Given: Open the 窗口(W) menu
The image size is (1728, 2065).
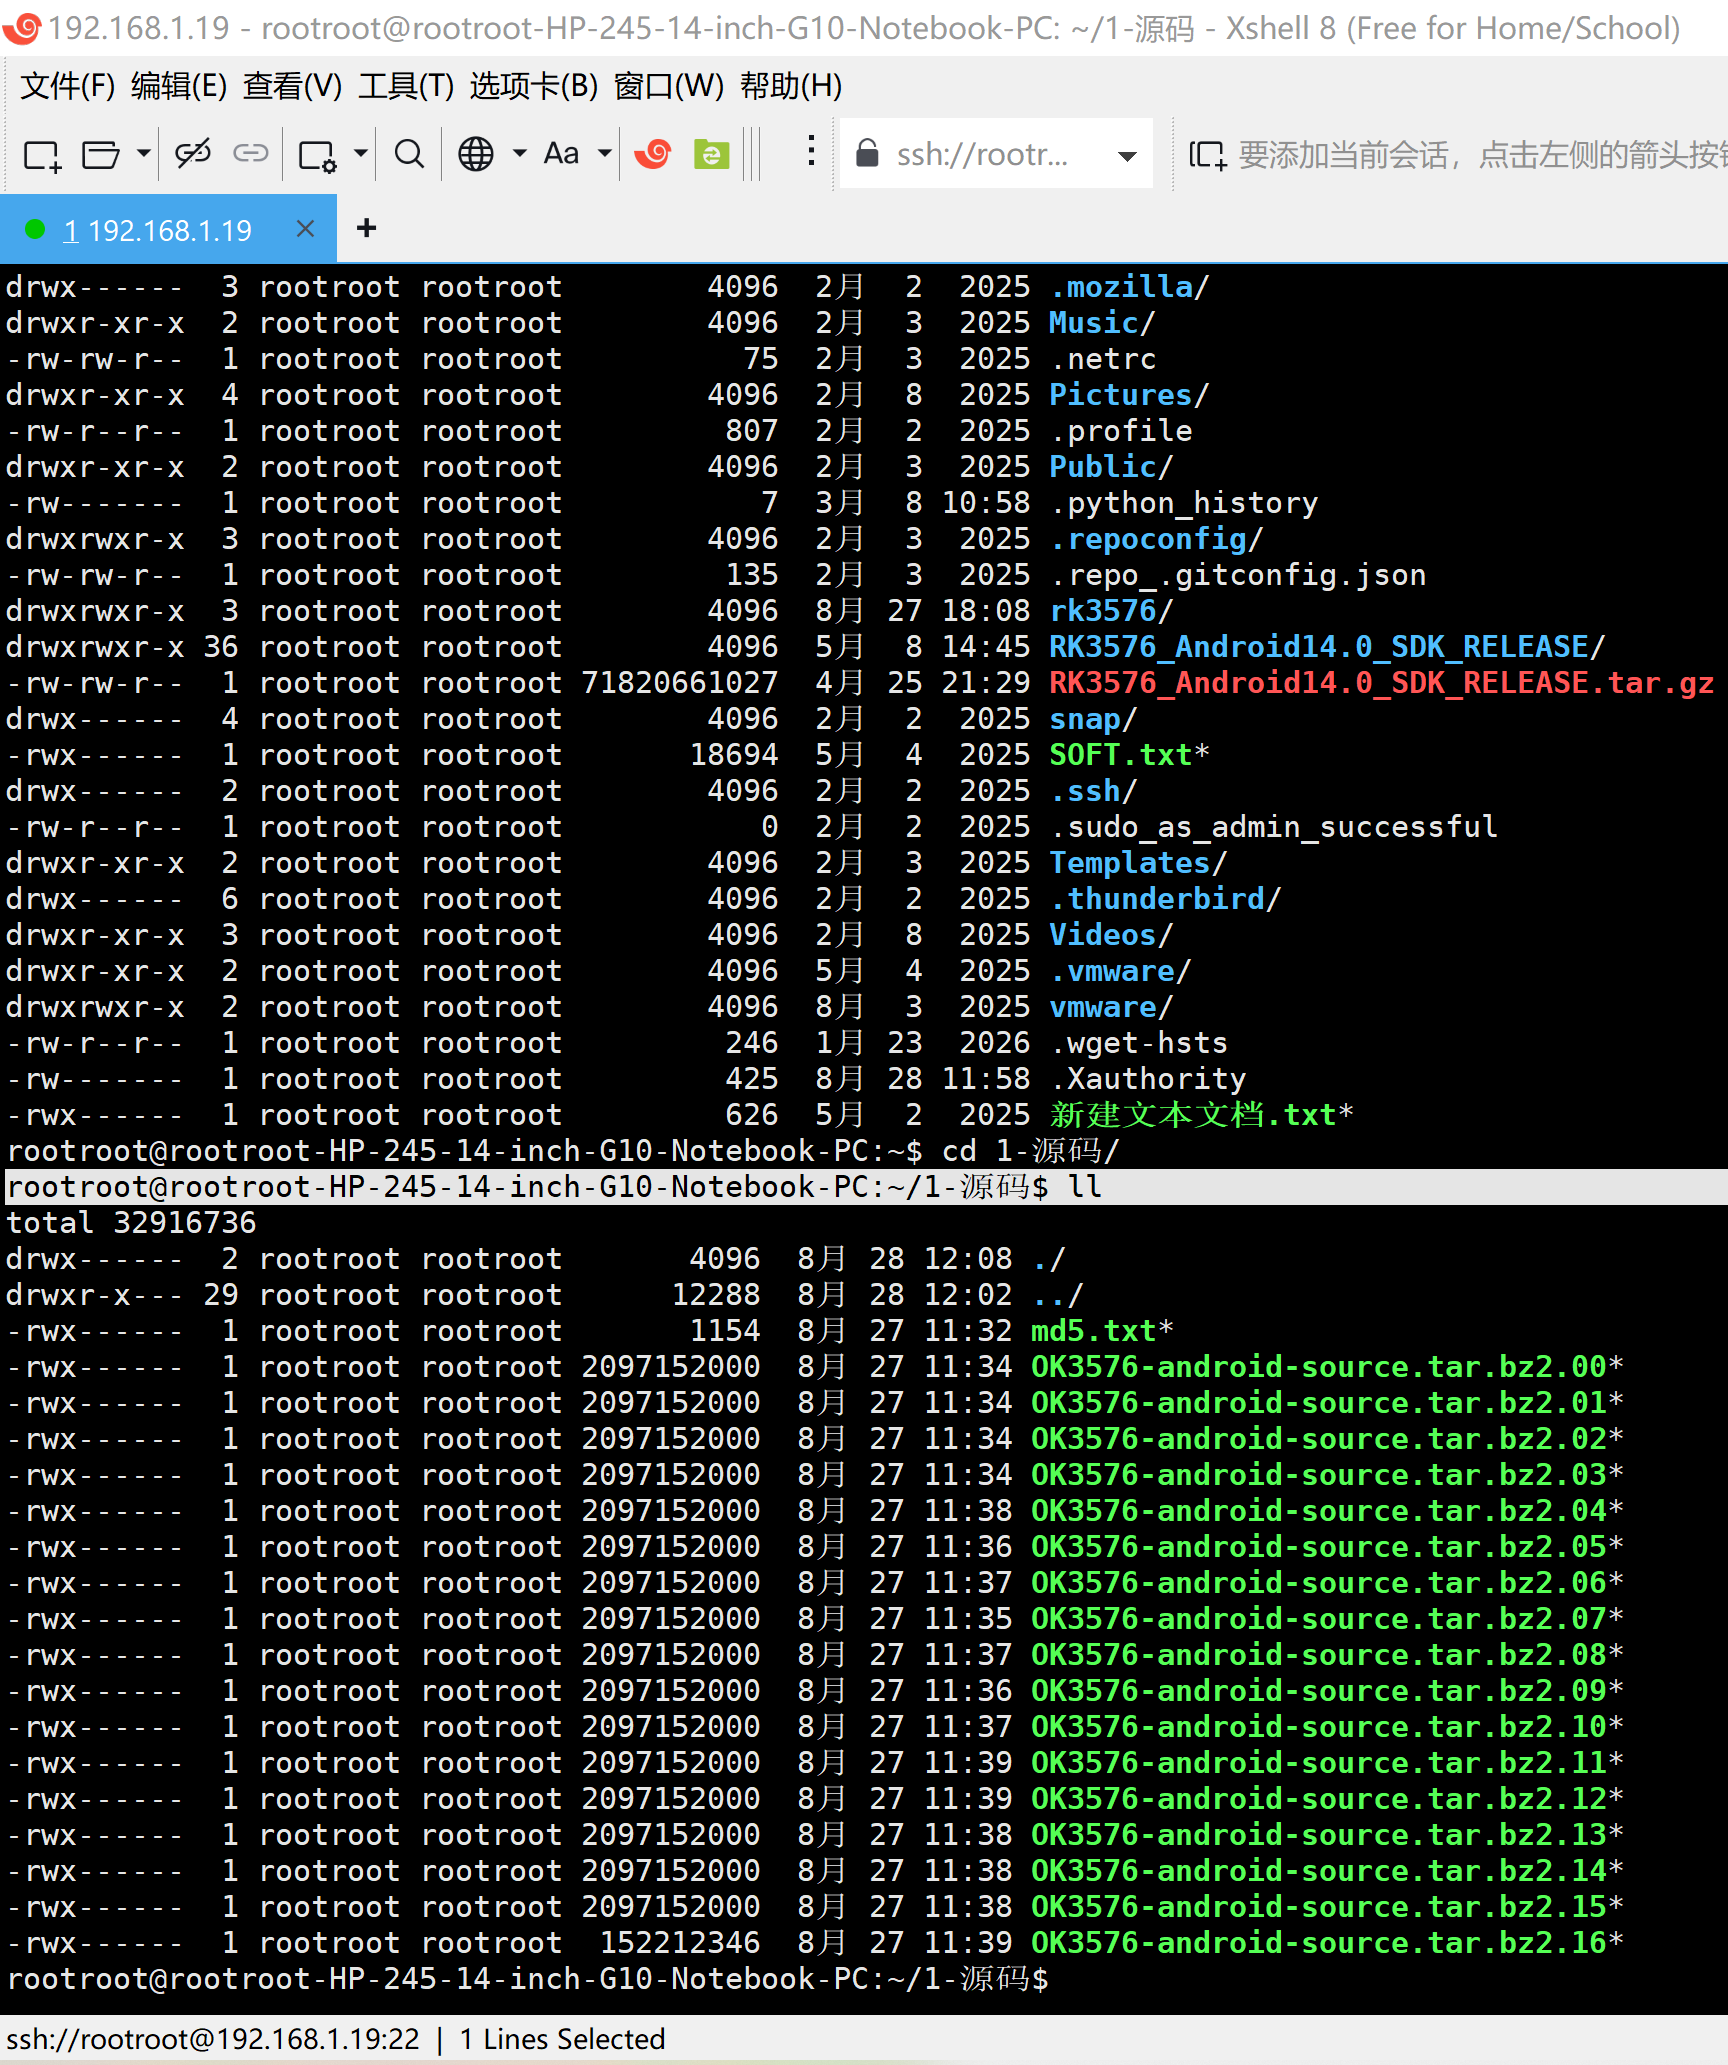Looking at the screenshot, I should (669, 86).
